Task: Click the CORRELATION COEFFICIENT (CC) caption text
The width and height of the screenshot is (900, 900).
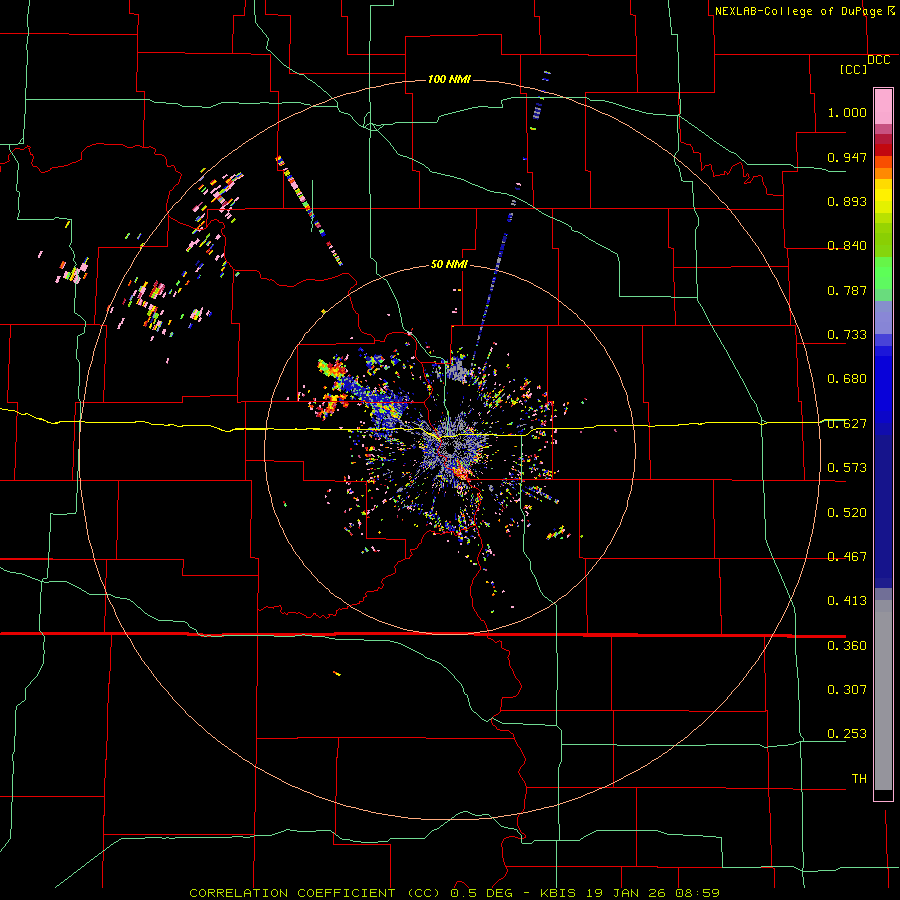Action: coord(315,893)
